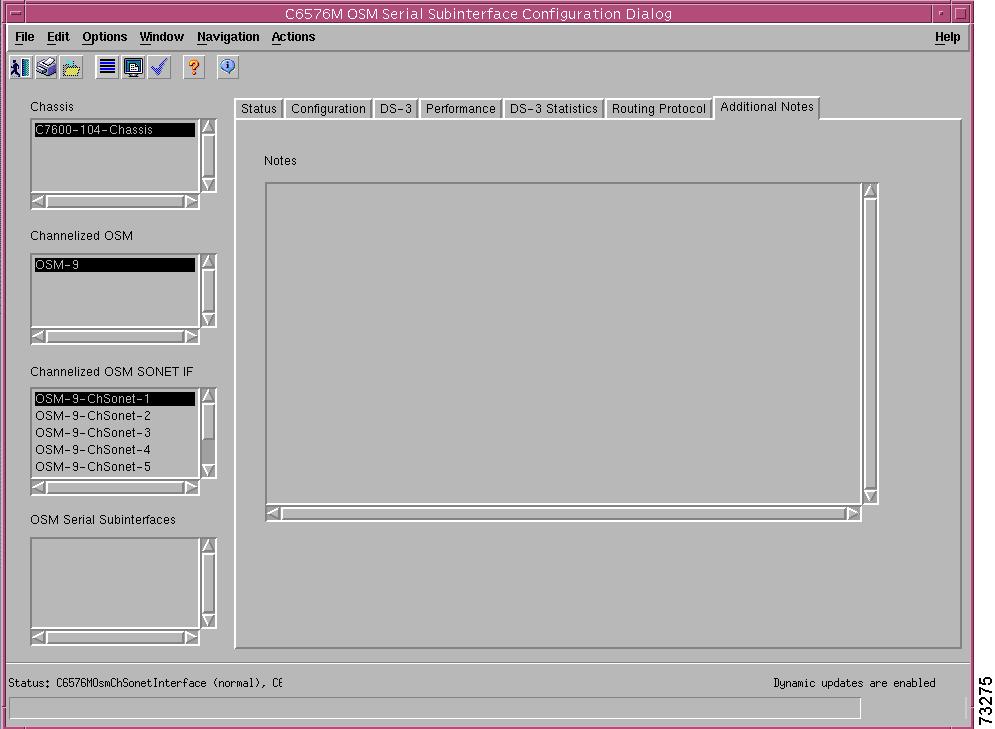Open the Actions menu
The image size is (995, 729).
[293, 37]
